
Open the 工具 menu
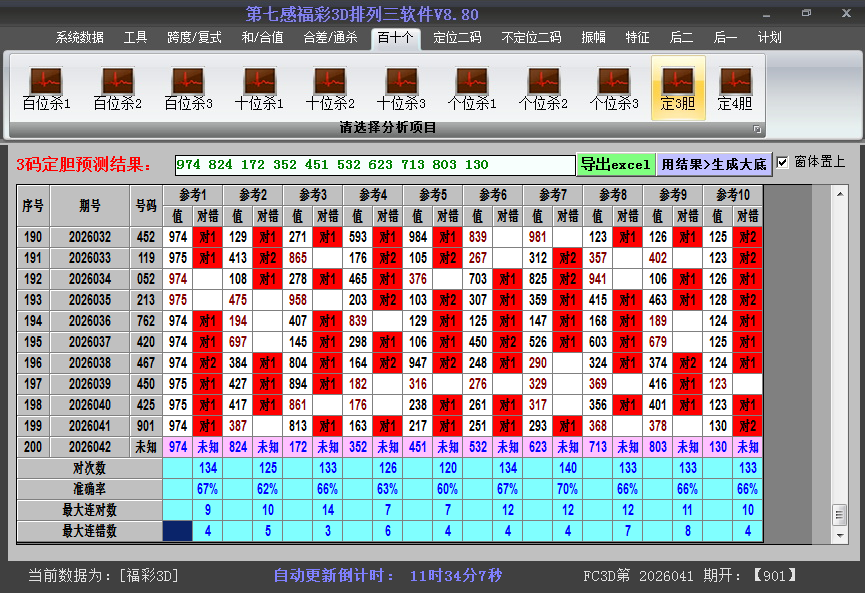pyautogui.click(x=135, y=37)
